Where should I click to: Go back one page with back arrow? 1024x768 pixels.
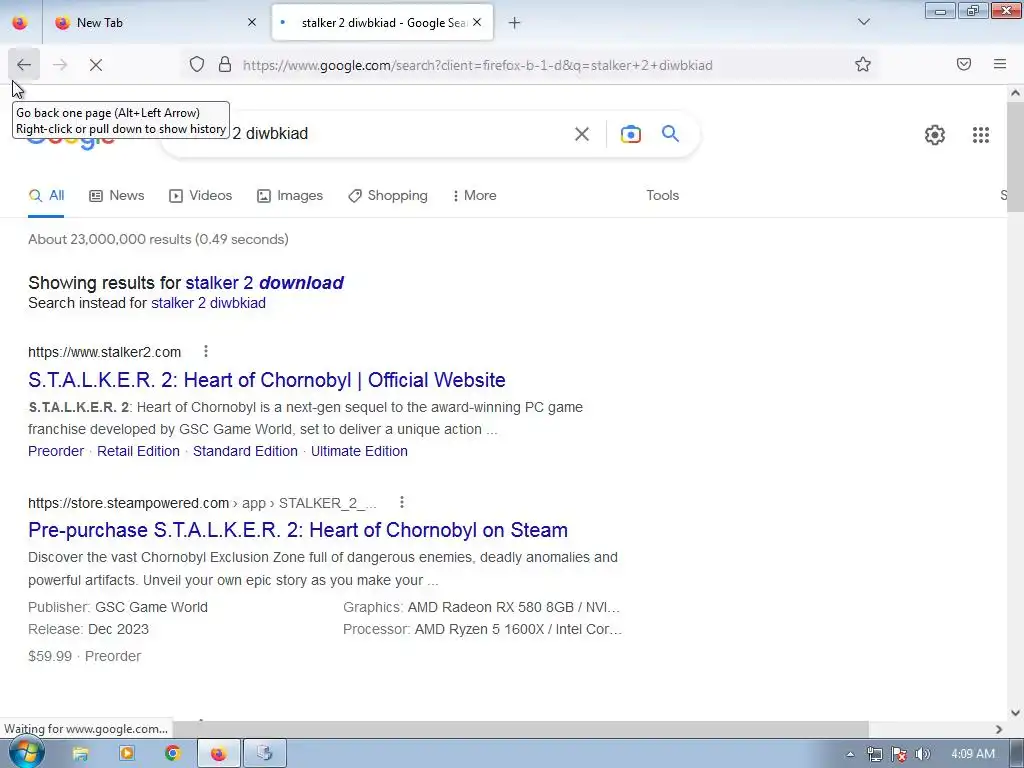tap(24, 65)
